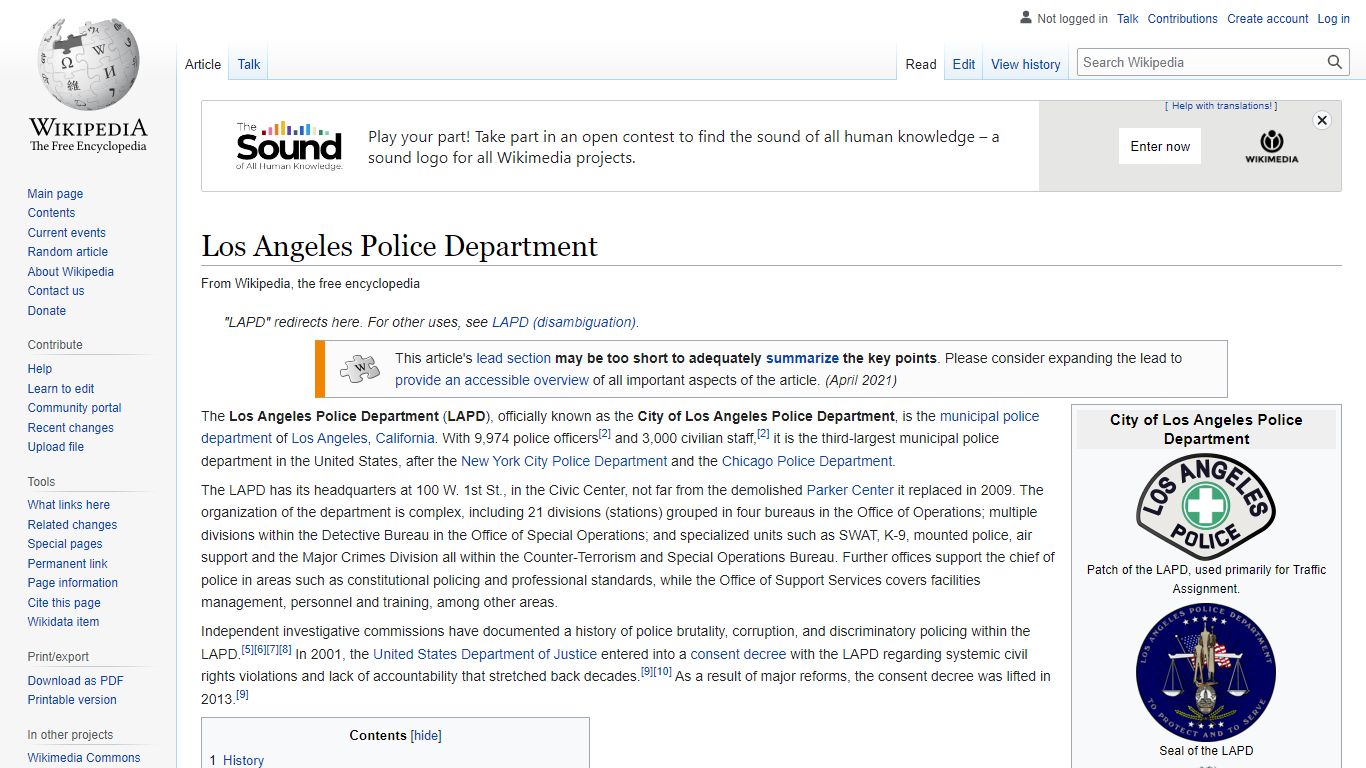Click the Wikimedia logo in banner
This screenshot has height=768, width=1366.
pyautogui.click(x=1271, y=146)
